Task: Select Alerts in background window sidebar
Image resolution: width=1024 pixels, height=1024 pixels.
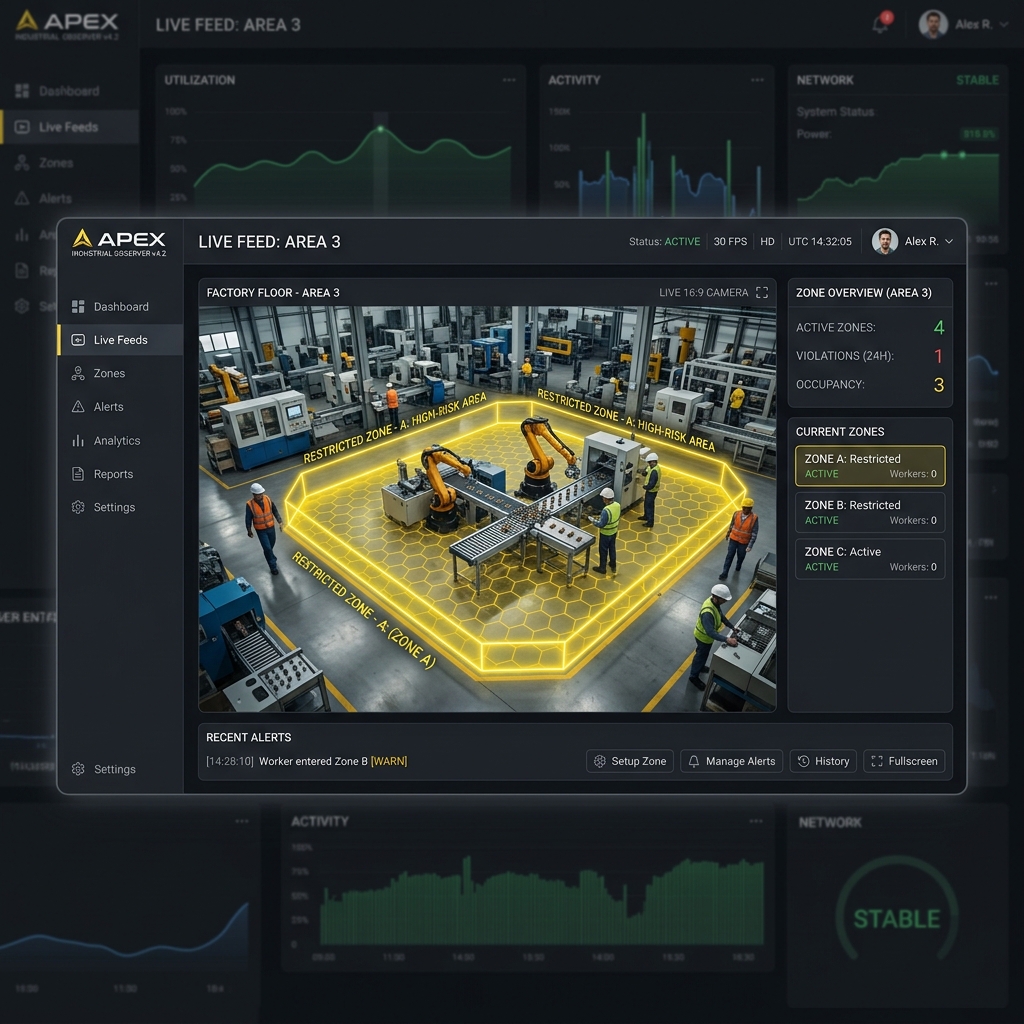Action: pyautogui.click(x=69, y=198)
